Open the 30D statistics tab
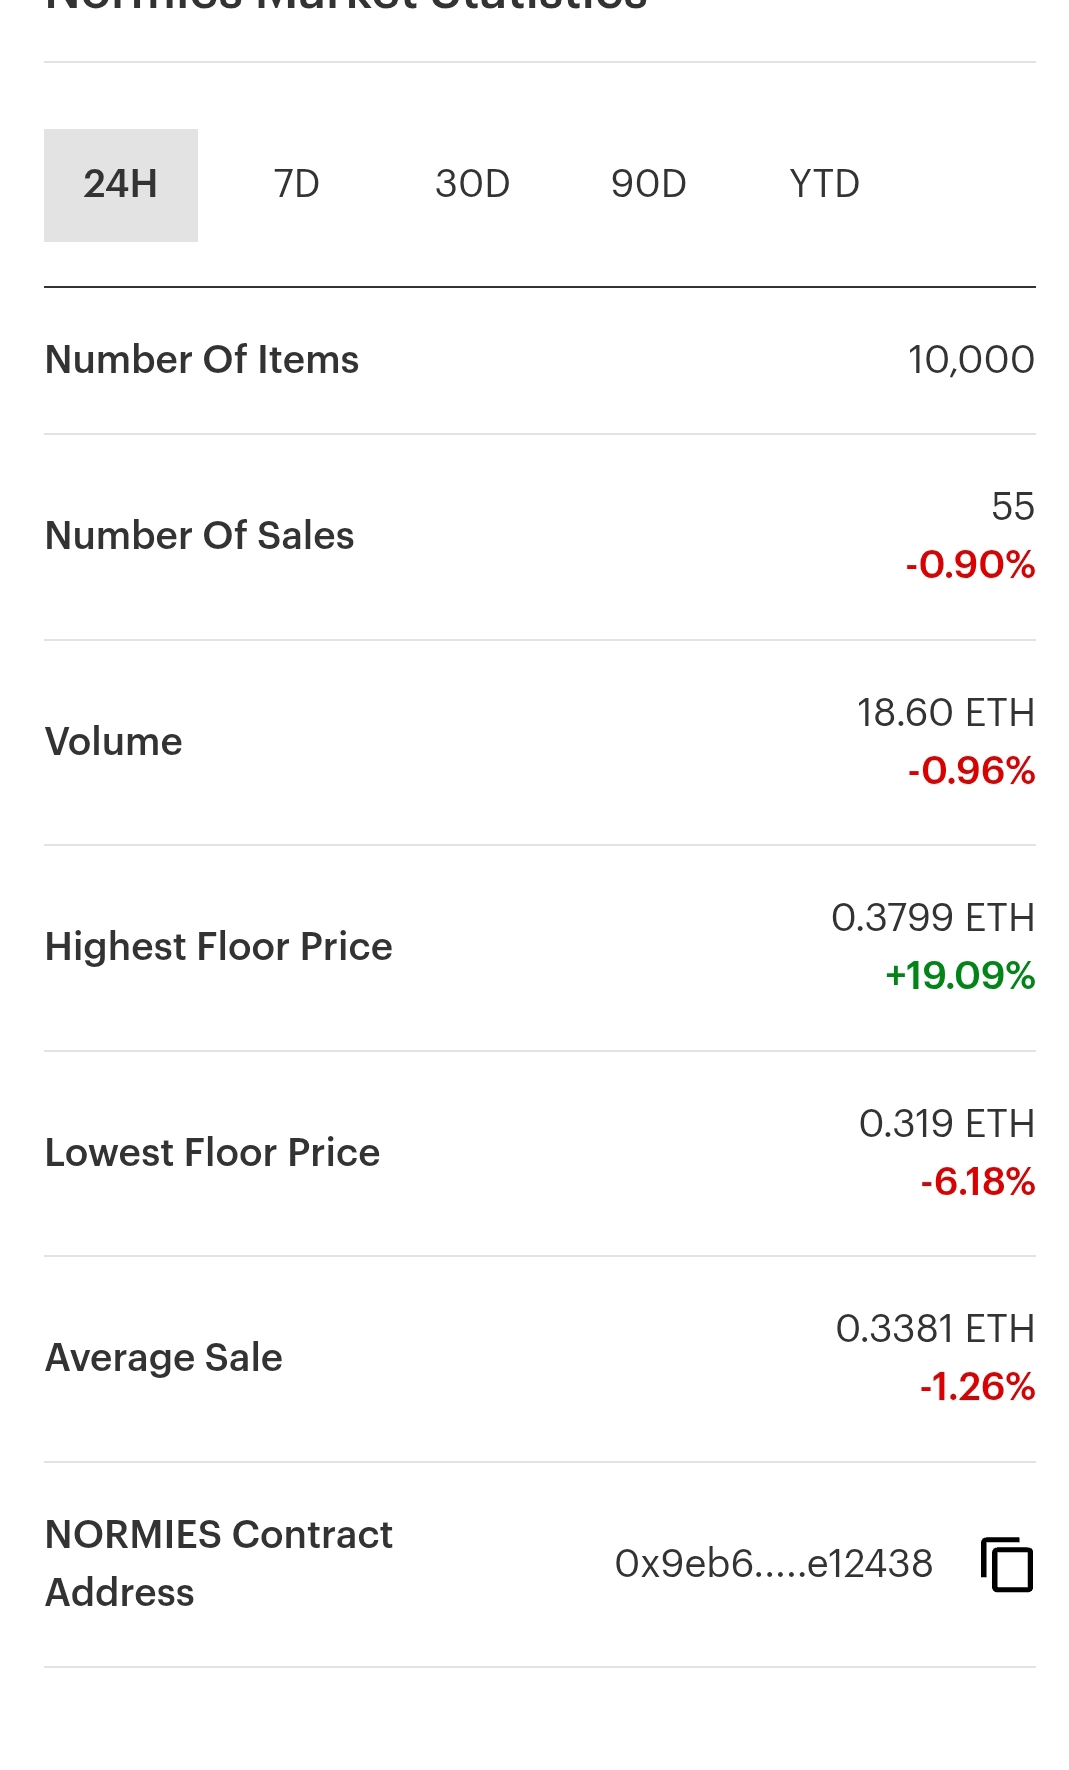The height and width of the screenshot is (1770, 1069). pyautogui.click(x=473, y=185)
